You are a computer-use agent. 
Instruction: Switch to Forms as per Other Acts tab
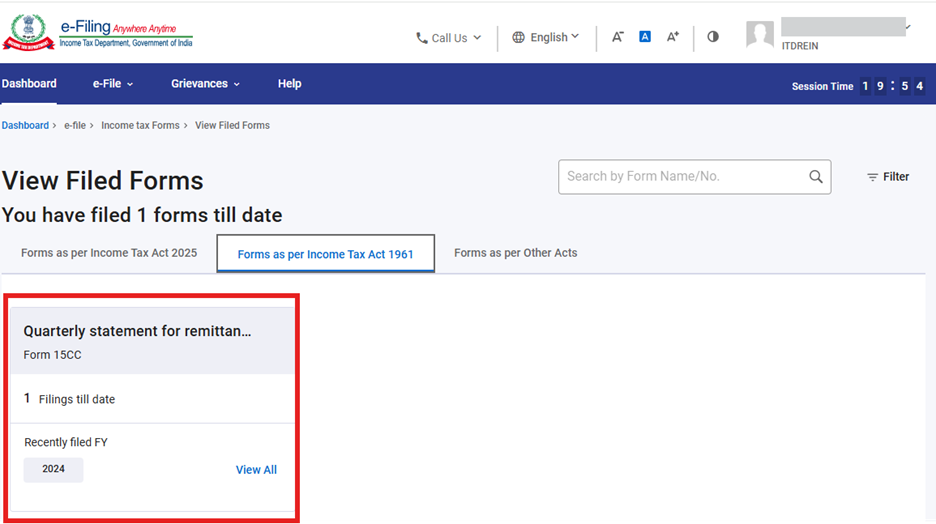point(515,253)
